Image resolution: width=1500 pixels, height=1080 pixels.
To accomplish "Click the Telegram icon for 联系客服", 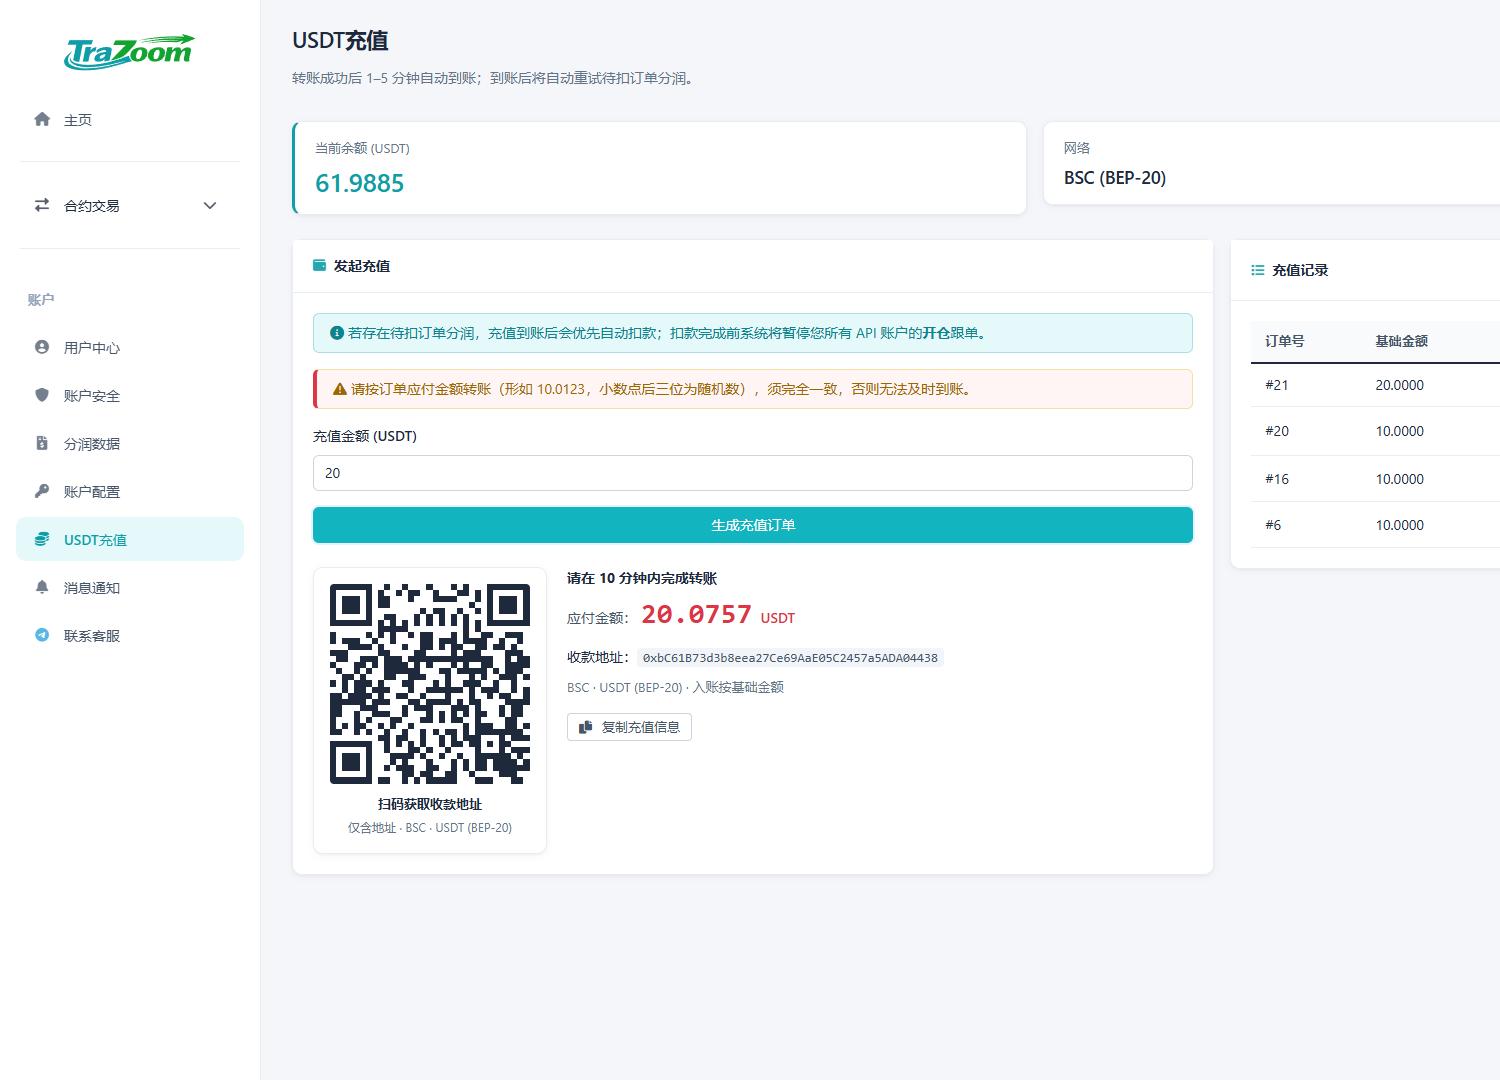I will coord(42,635).
